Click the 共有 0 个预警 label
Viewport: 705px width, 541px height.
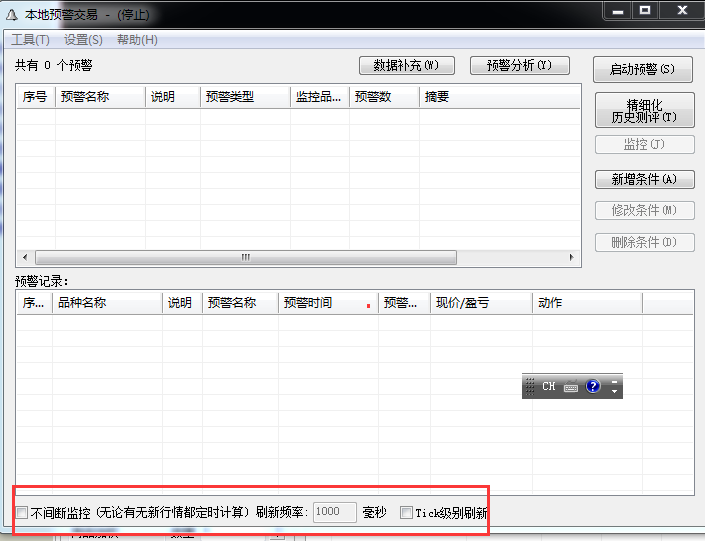tap(54, 66)
